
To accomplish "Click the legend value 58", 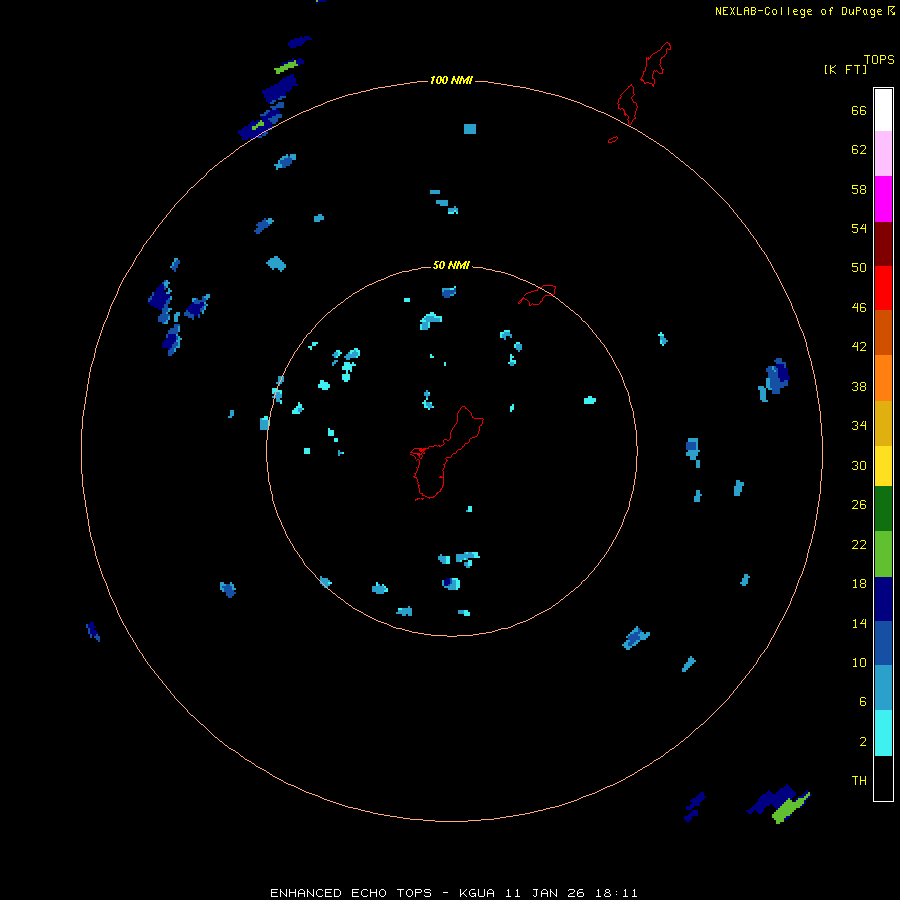I will (x=859, y=189).
